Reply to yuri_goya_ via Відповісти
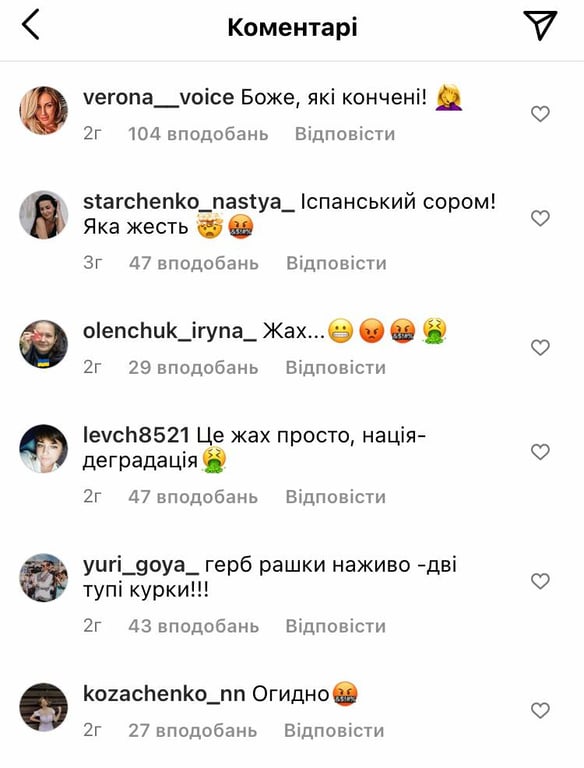The height and width of the screenshot is (768, 584). coord(336,626)
